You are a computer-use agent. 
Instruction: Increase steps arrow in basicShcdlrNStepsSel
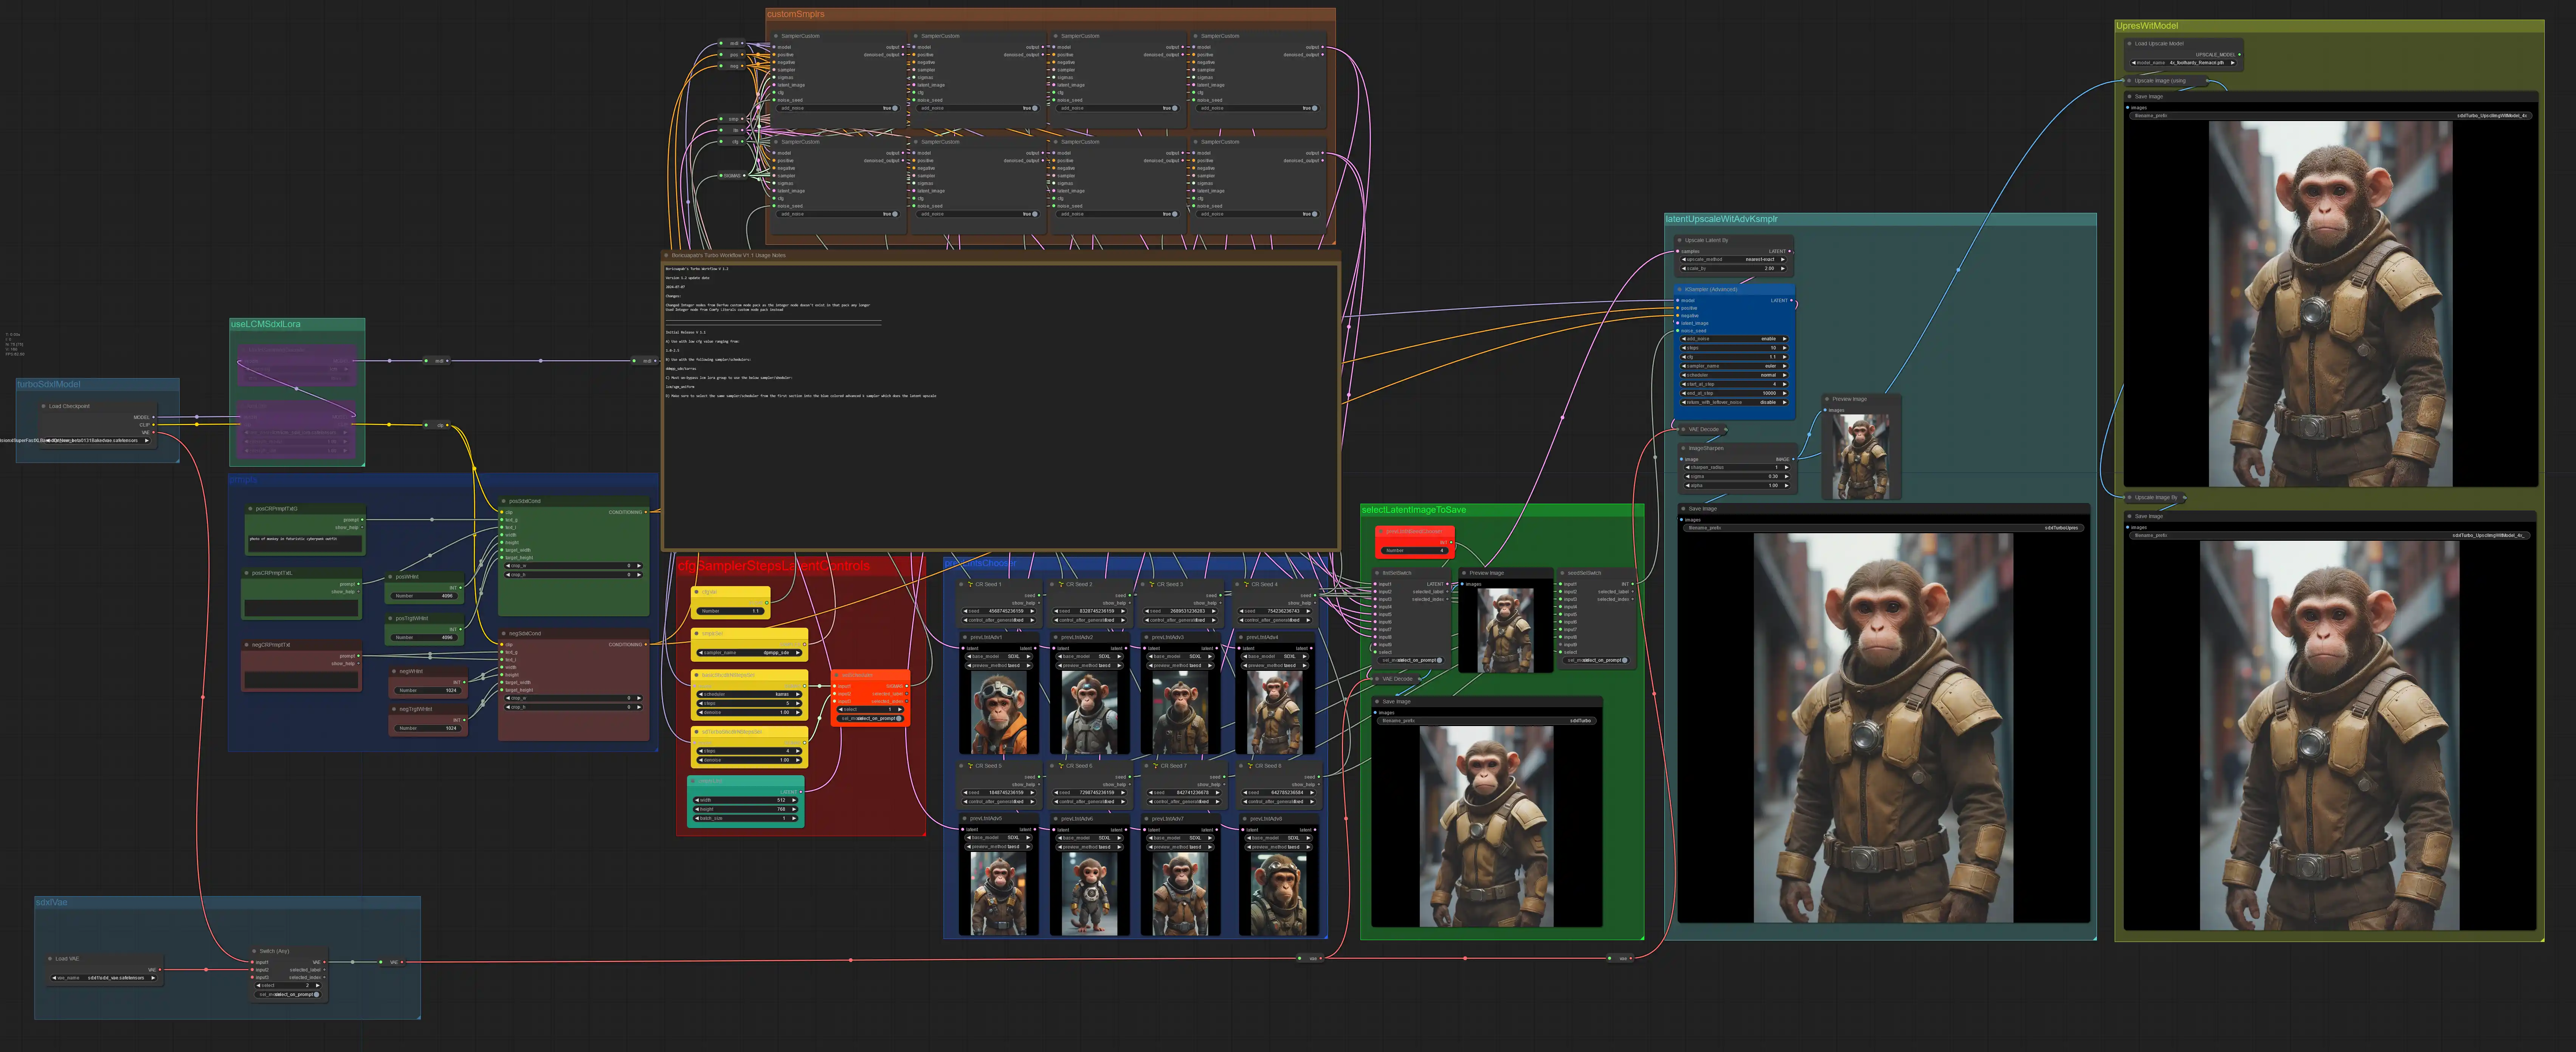tap(798, 703)
